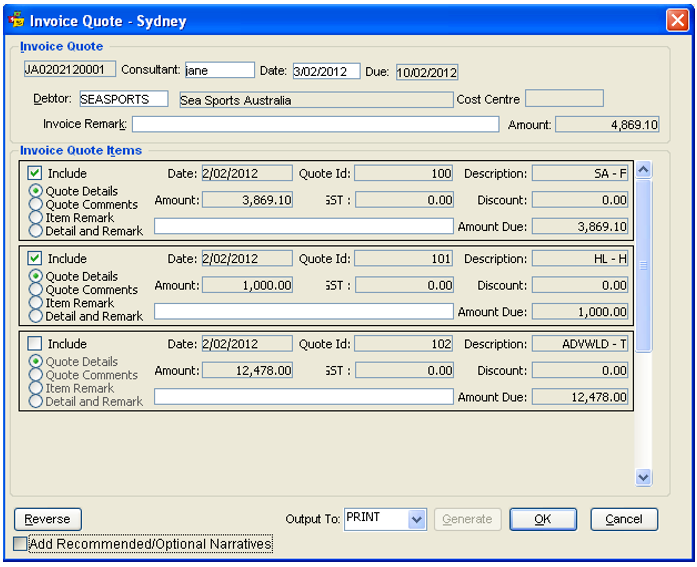Click Discount field of quote 100
697x567 pixels.
click(580, 200)
